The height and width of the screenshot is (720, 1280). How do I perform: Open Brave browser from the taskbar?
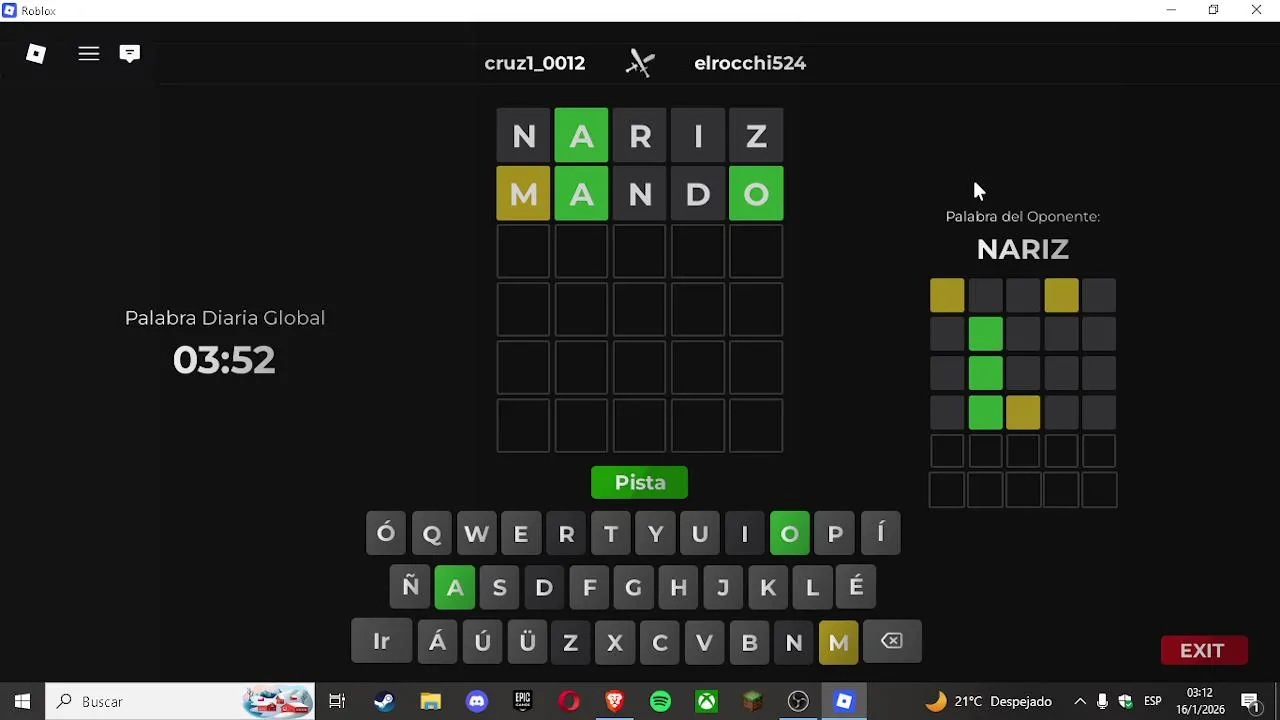(x=615, y=702)
